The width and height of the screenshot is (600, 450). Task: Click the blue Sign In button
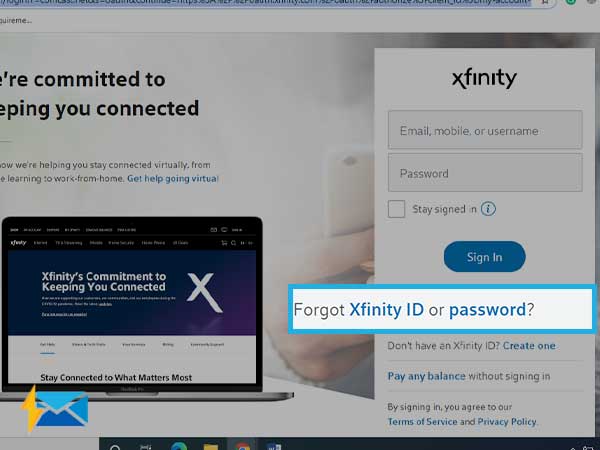coord(484,257)
